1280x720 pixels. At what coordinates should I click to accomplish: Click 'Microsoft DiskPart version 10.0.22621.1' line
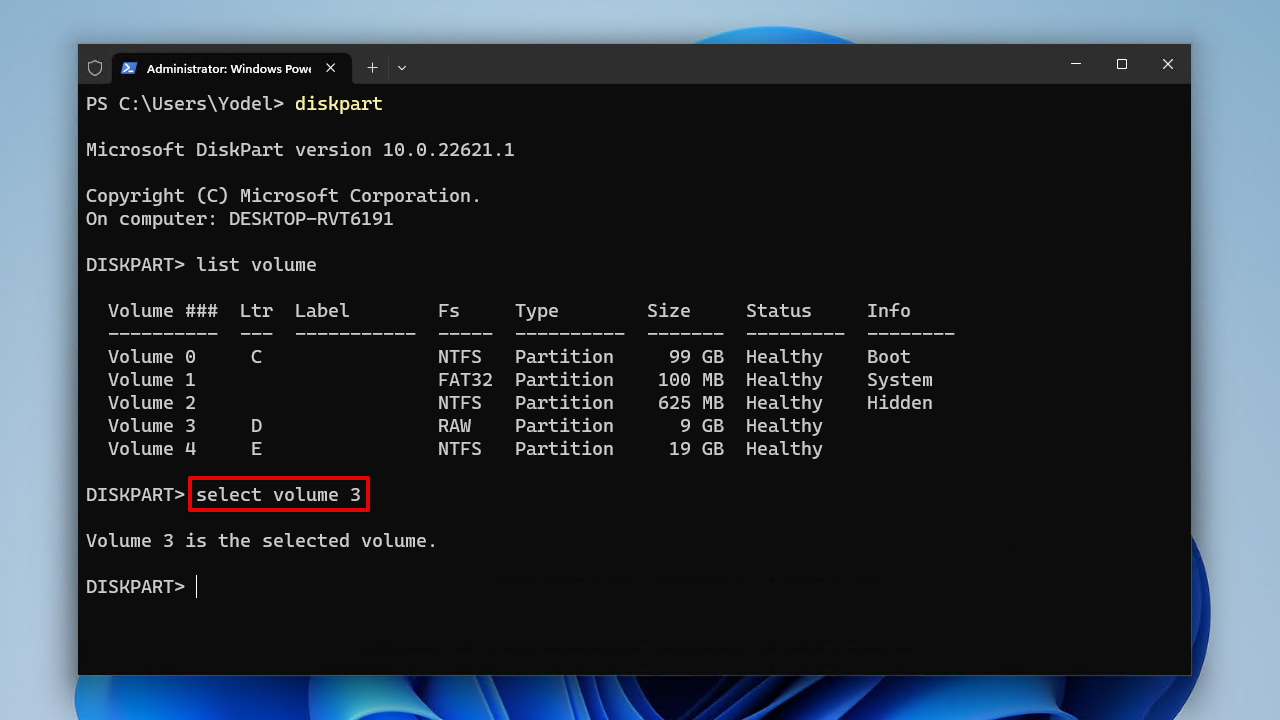(x=300, y=150)
